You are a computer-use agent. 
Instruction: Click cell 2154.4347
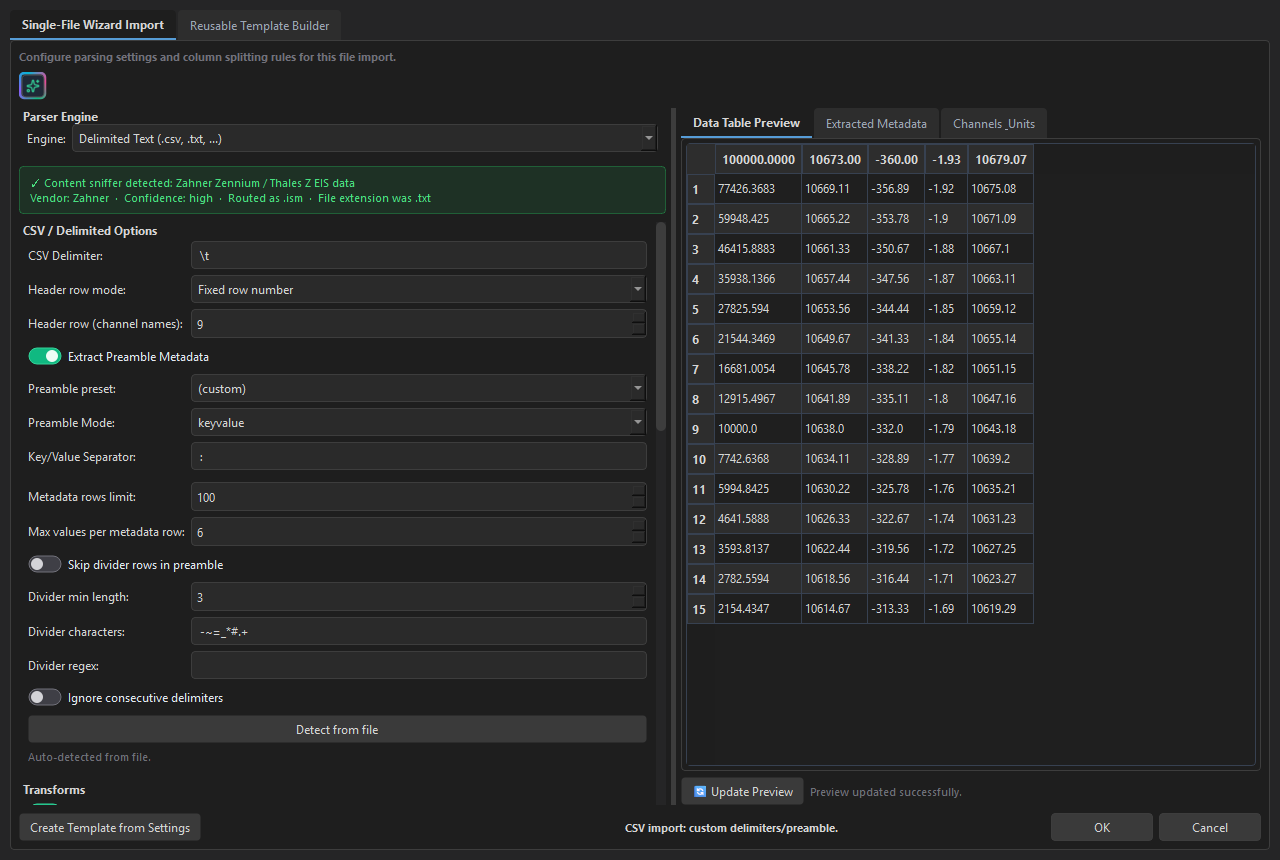point(758,609)
